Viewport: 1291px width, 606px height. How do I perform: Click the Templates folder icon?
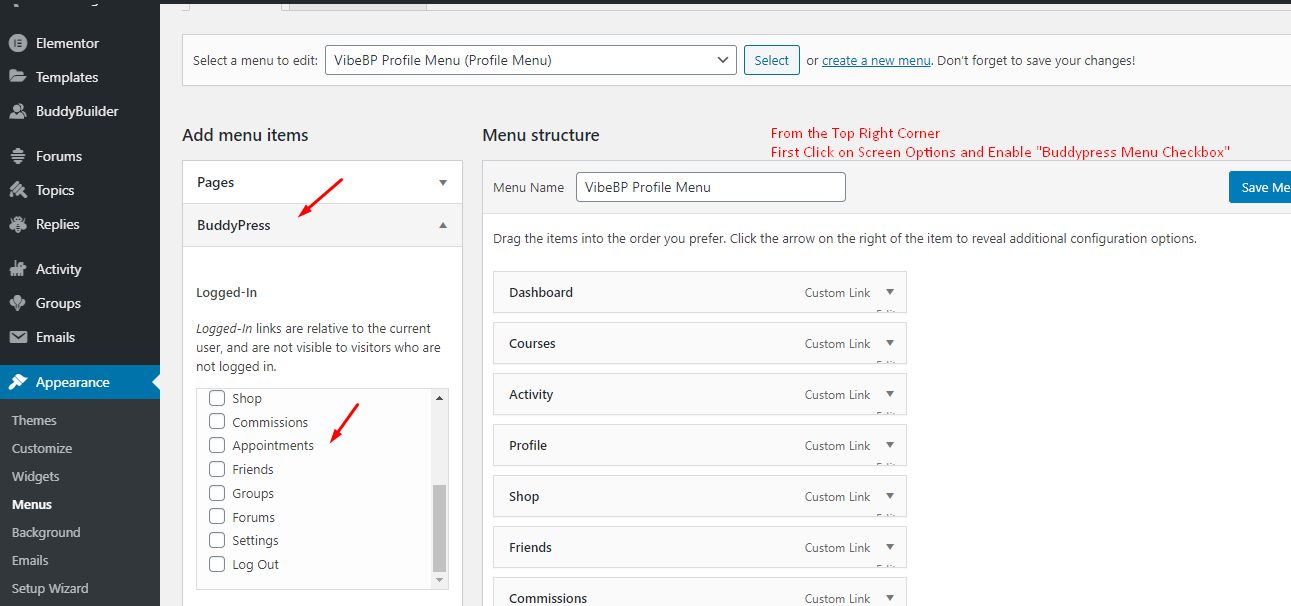point(17,77)
